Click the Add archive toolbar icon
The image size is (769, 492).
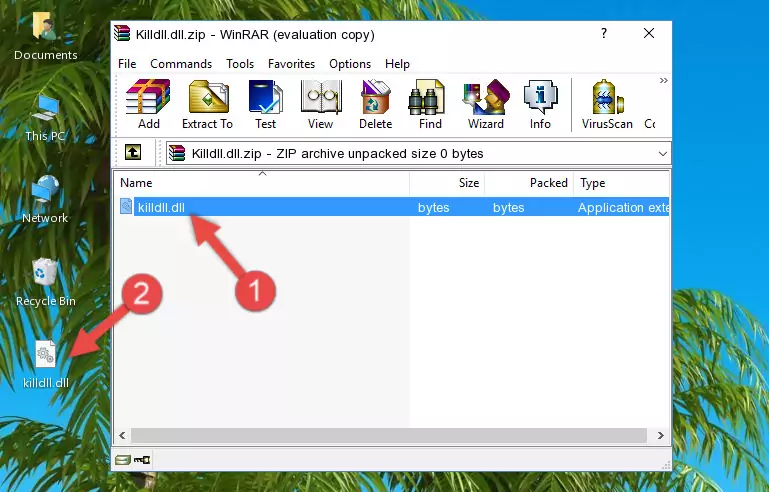pyautogui.click(x=148, y=104)
